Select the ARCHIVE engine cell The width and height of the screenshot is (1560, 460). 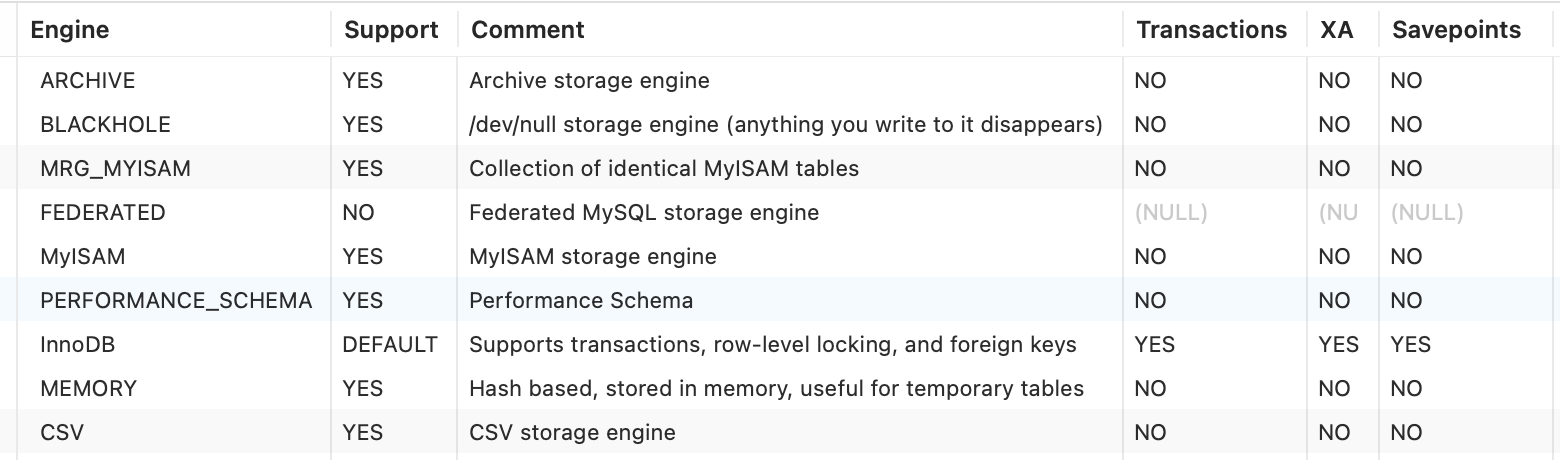coord(88,81)
